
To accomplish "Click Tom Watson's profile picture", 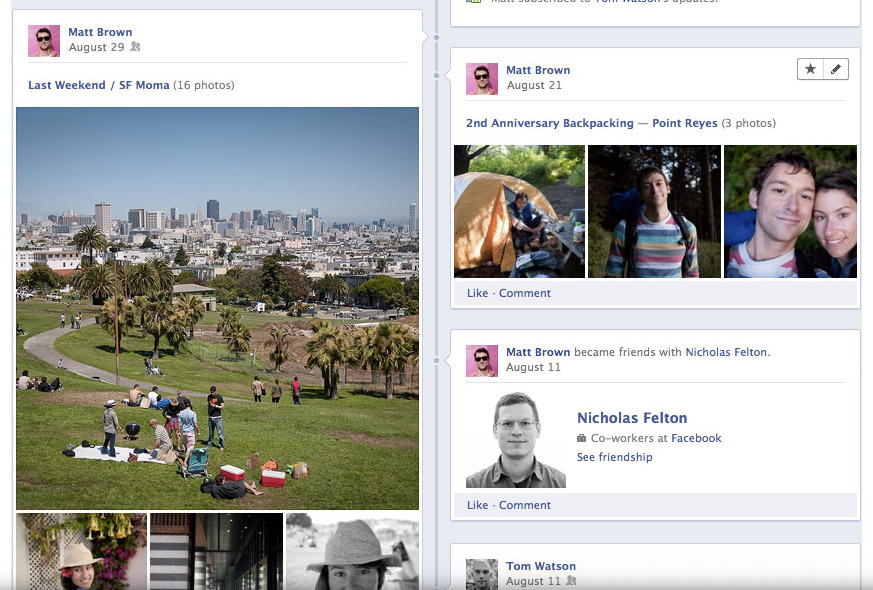I will 482,574.
